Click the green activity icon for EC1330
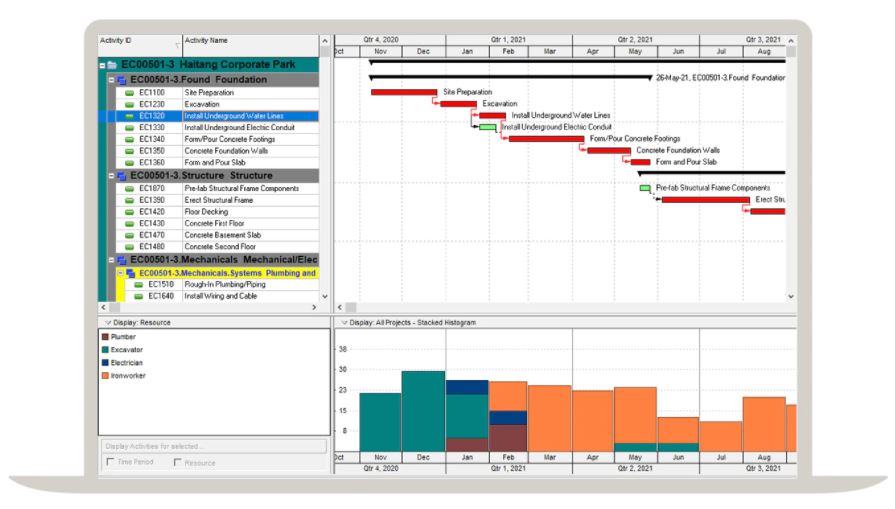 [129, 128]
